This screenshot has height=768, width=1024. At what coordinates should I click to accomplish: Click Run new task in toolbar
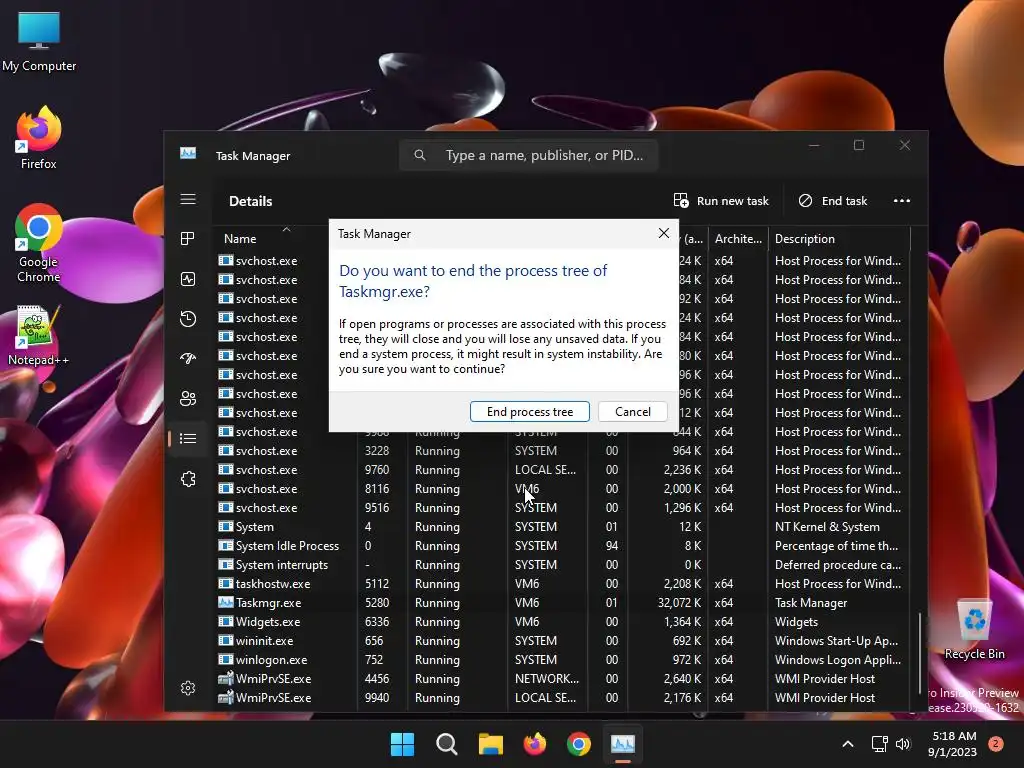tap(721, 200)
